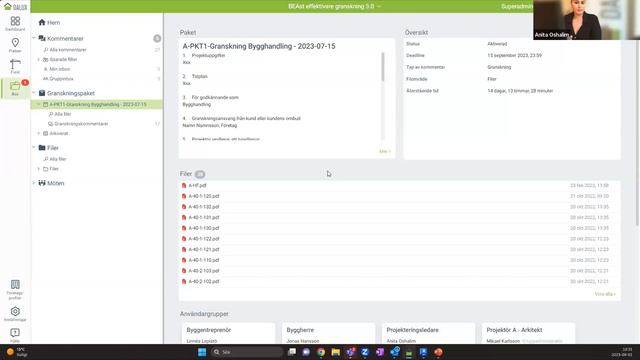This screenshot has height=360, width=640.
Task: Open Alla kommentarer in the tree
Action: point(68,50)
